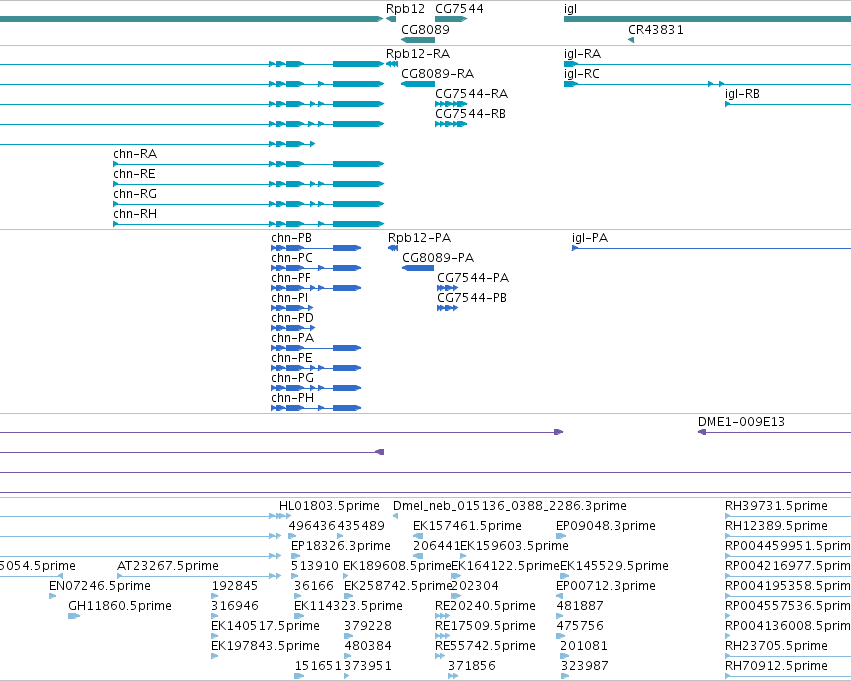Click the chn-PC protein label
This screenshot has height=681, width=851.
point(292,258)
